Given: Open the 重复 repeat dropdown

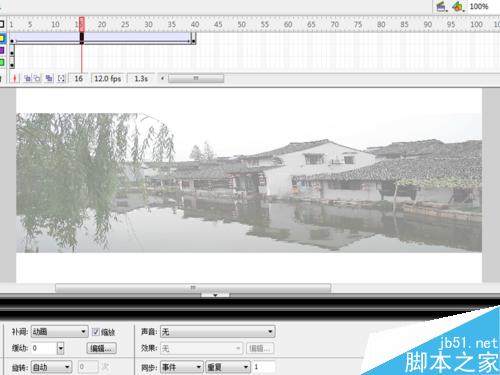Looking at the screenshot, I should coord(228,367).
